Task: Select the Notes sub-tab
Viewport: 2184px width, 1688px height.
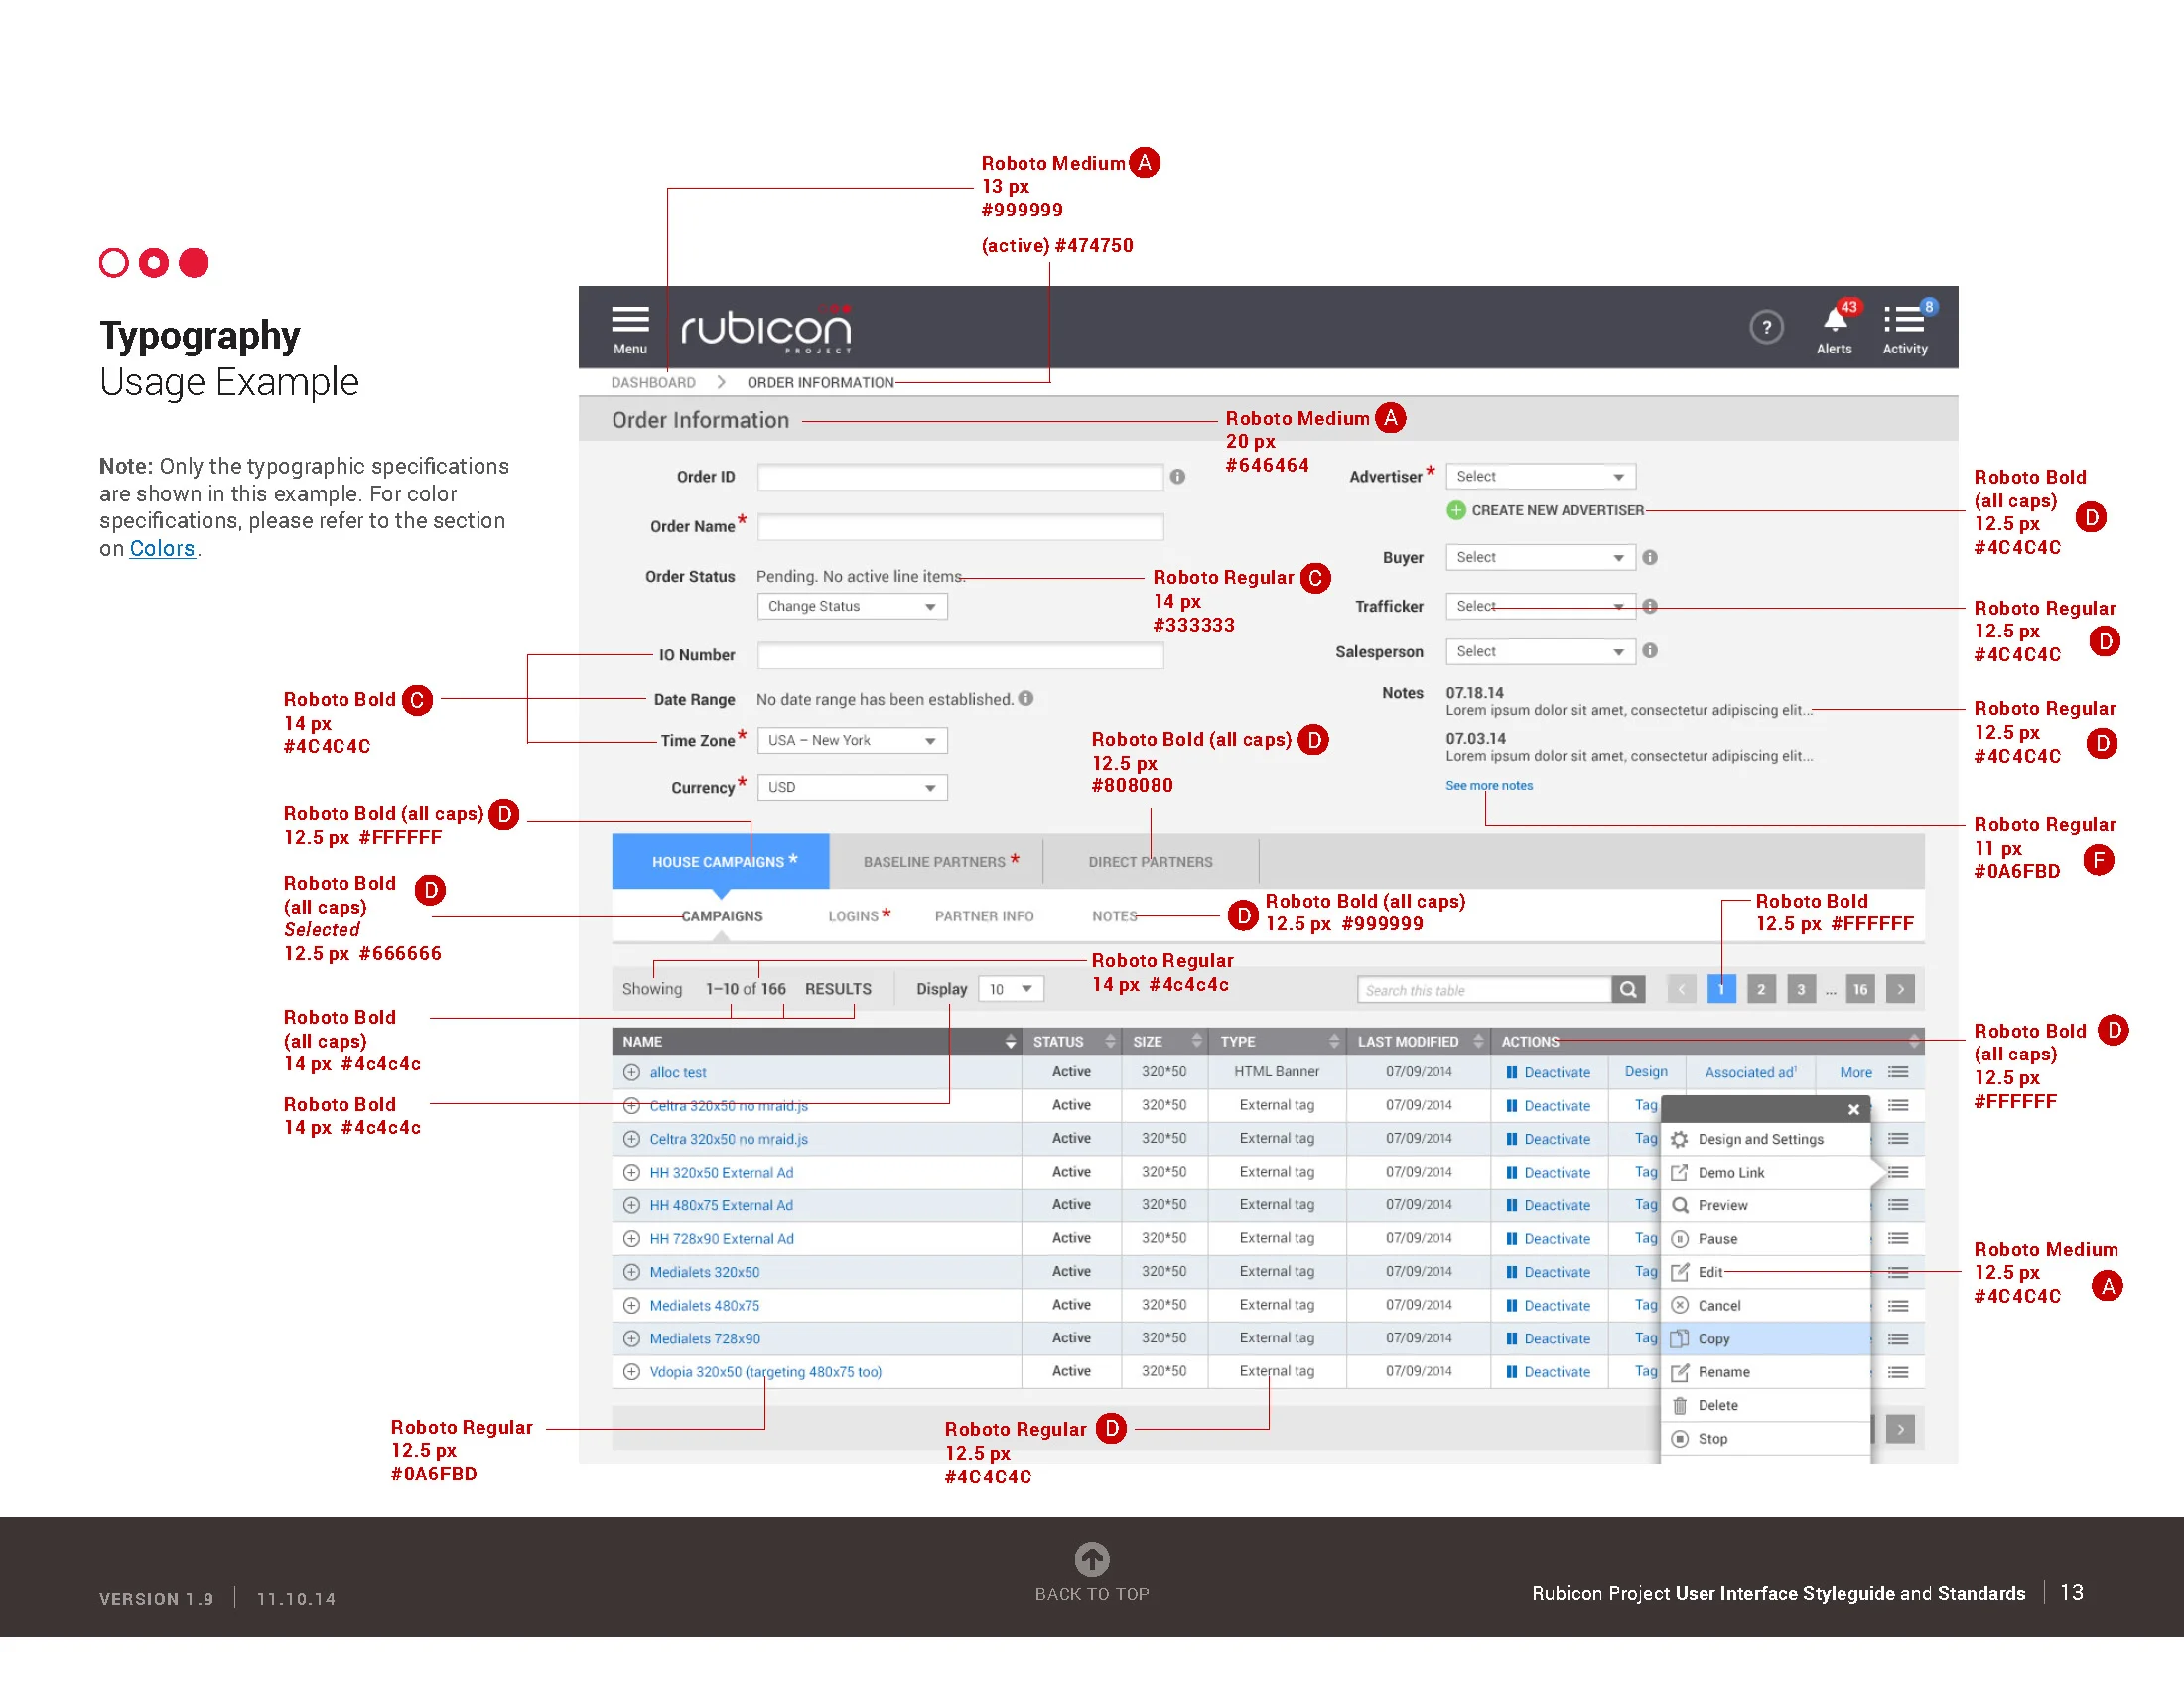Action: [x=1114, y=916]
